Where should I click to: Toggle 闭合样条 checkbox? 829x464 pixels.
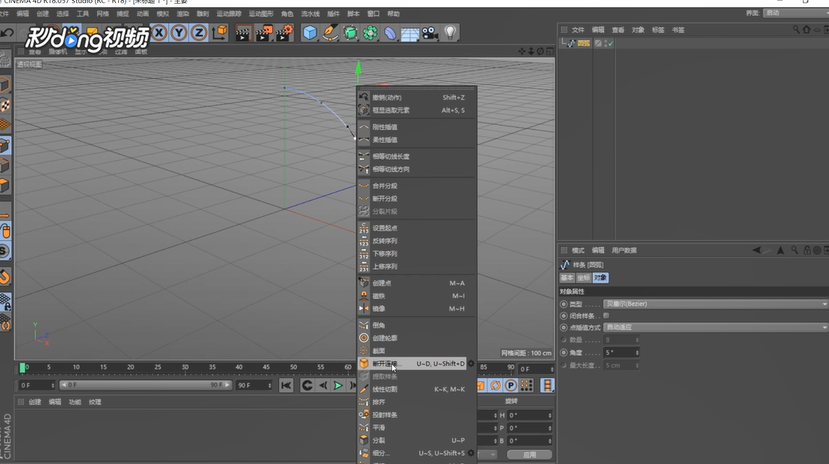pyautogui.click(x=606, y=315)
